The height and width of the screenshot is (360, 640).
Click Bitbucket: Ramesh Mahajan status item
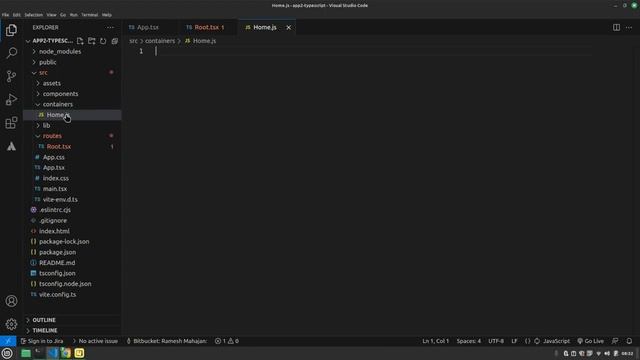tap(167, 341)
